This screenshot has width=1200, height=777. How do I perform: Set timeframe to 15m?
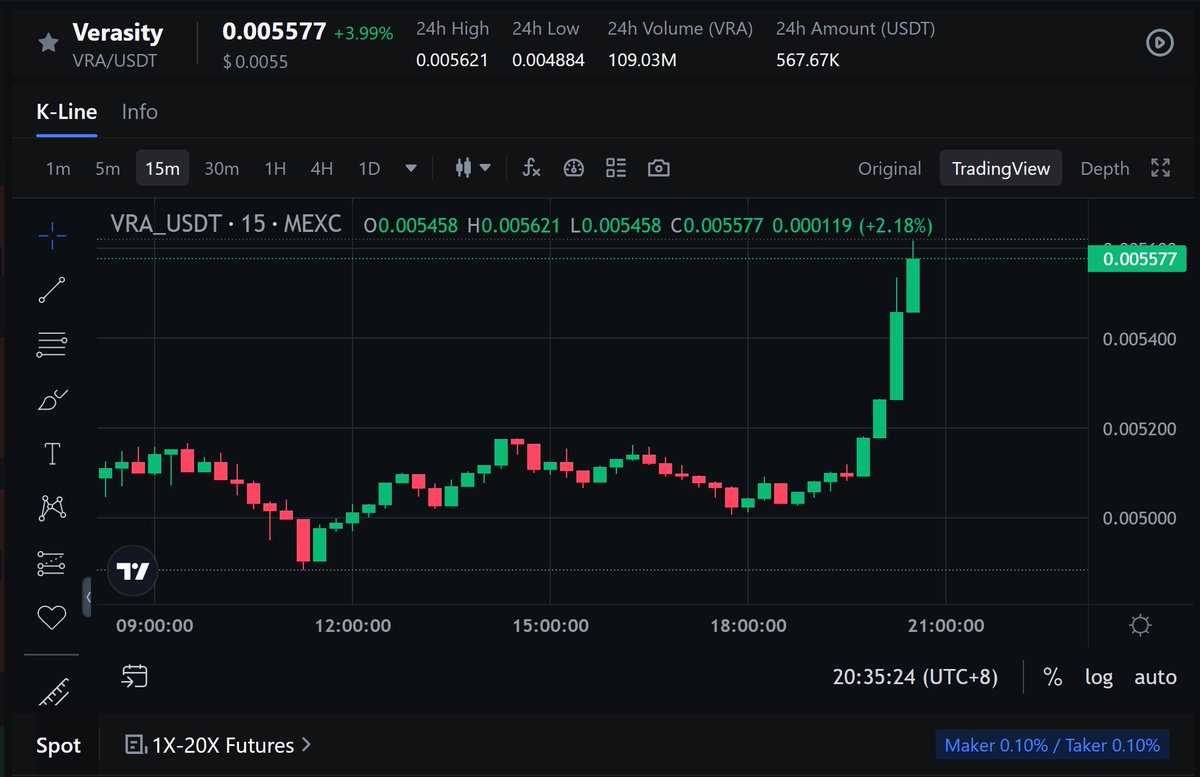click(163, 169)
